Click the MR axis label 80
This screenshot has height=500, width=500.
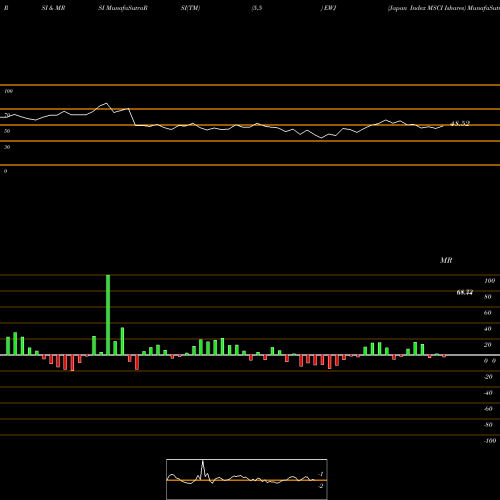[x=488, y=297]
